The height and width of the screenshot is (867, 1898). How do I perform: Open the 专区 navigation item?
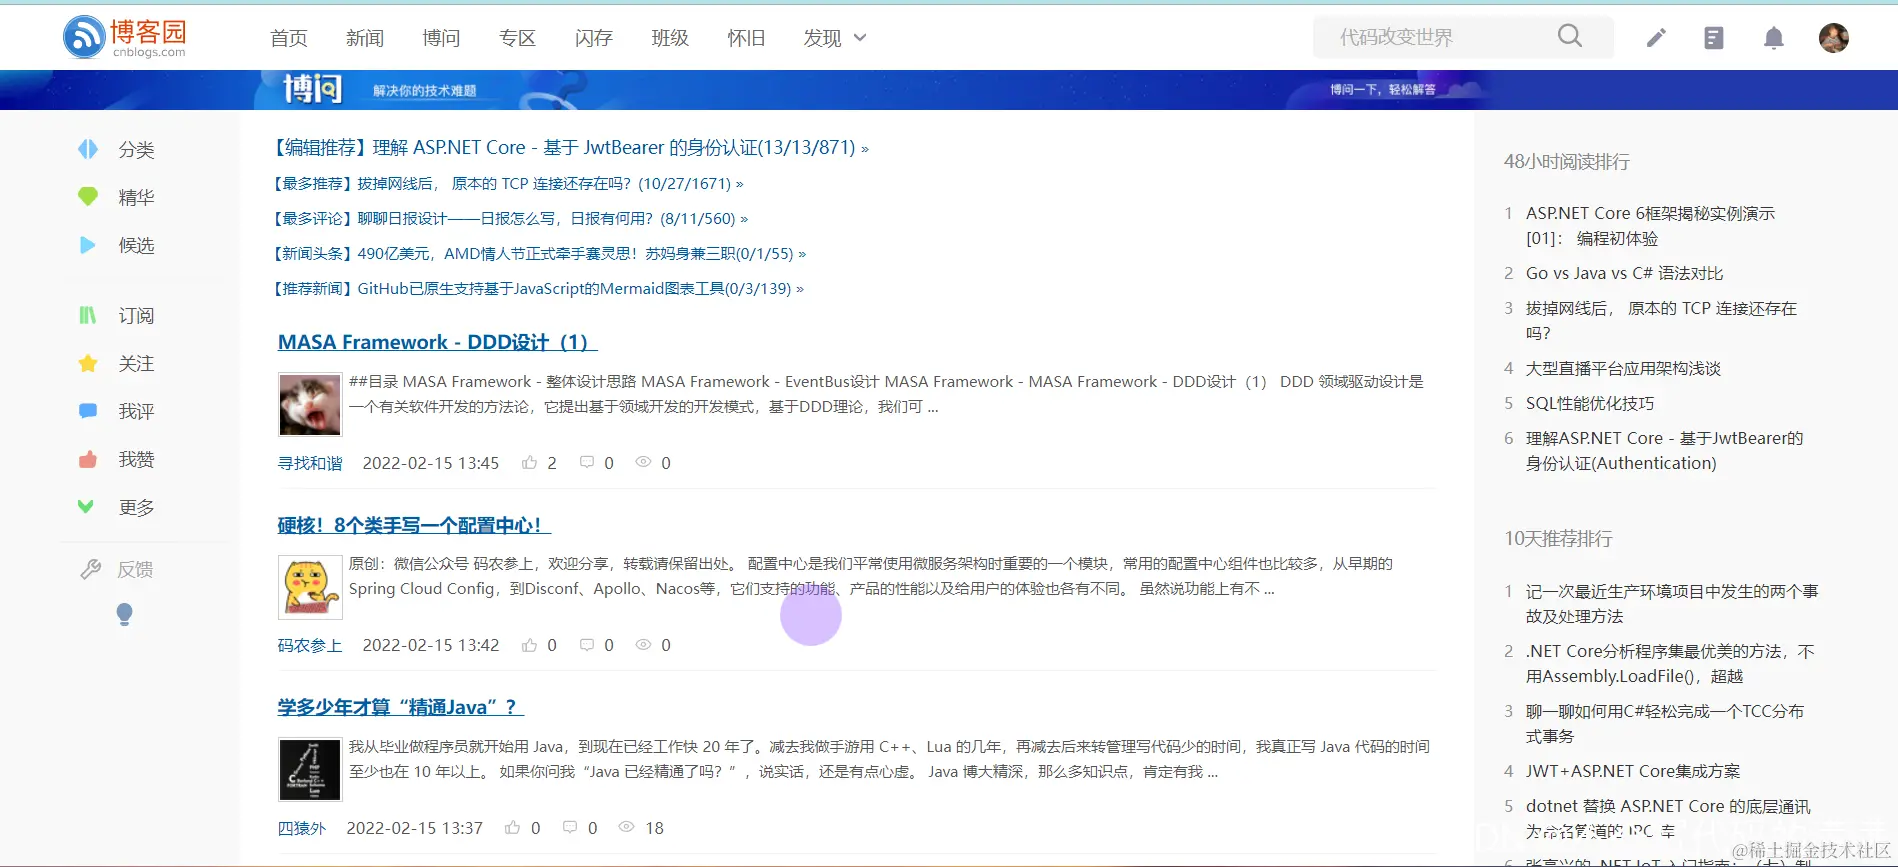517,38
